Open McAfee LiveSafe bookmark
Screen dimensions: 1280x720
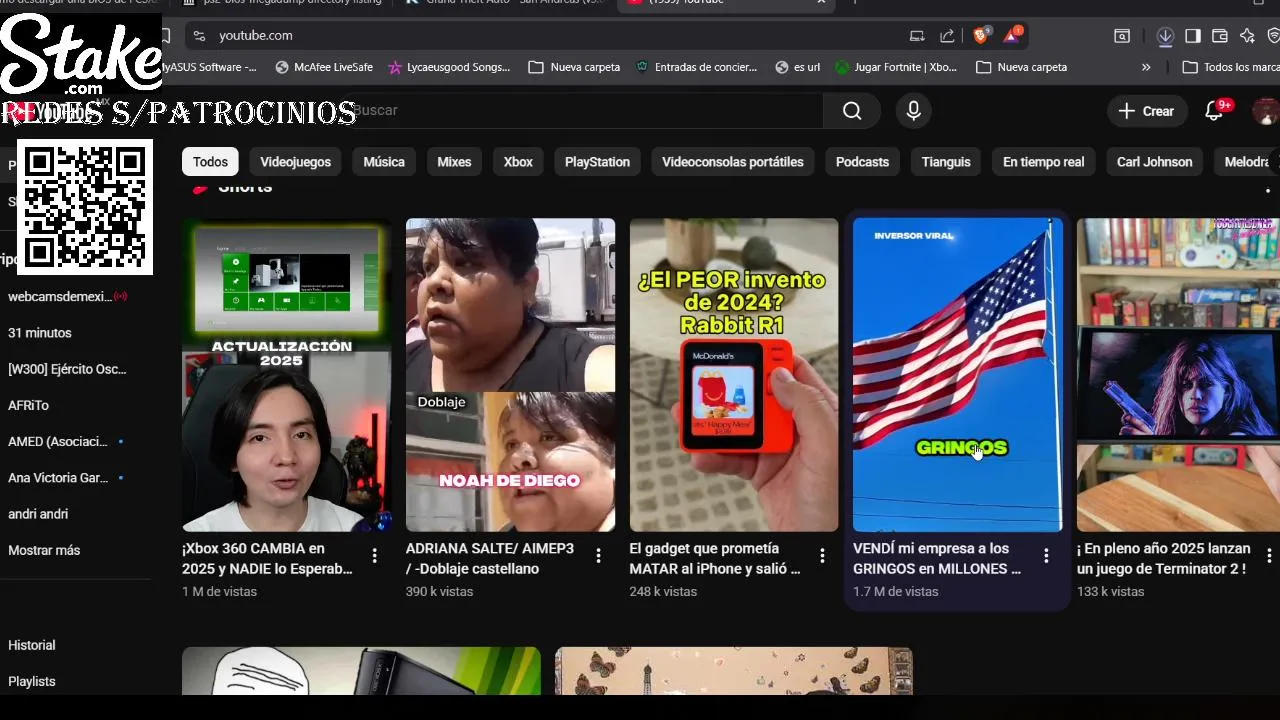(x=323, y=67)
